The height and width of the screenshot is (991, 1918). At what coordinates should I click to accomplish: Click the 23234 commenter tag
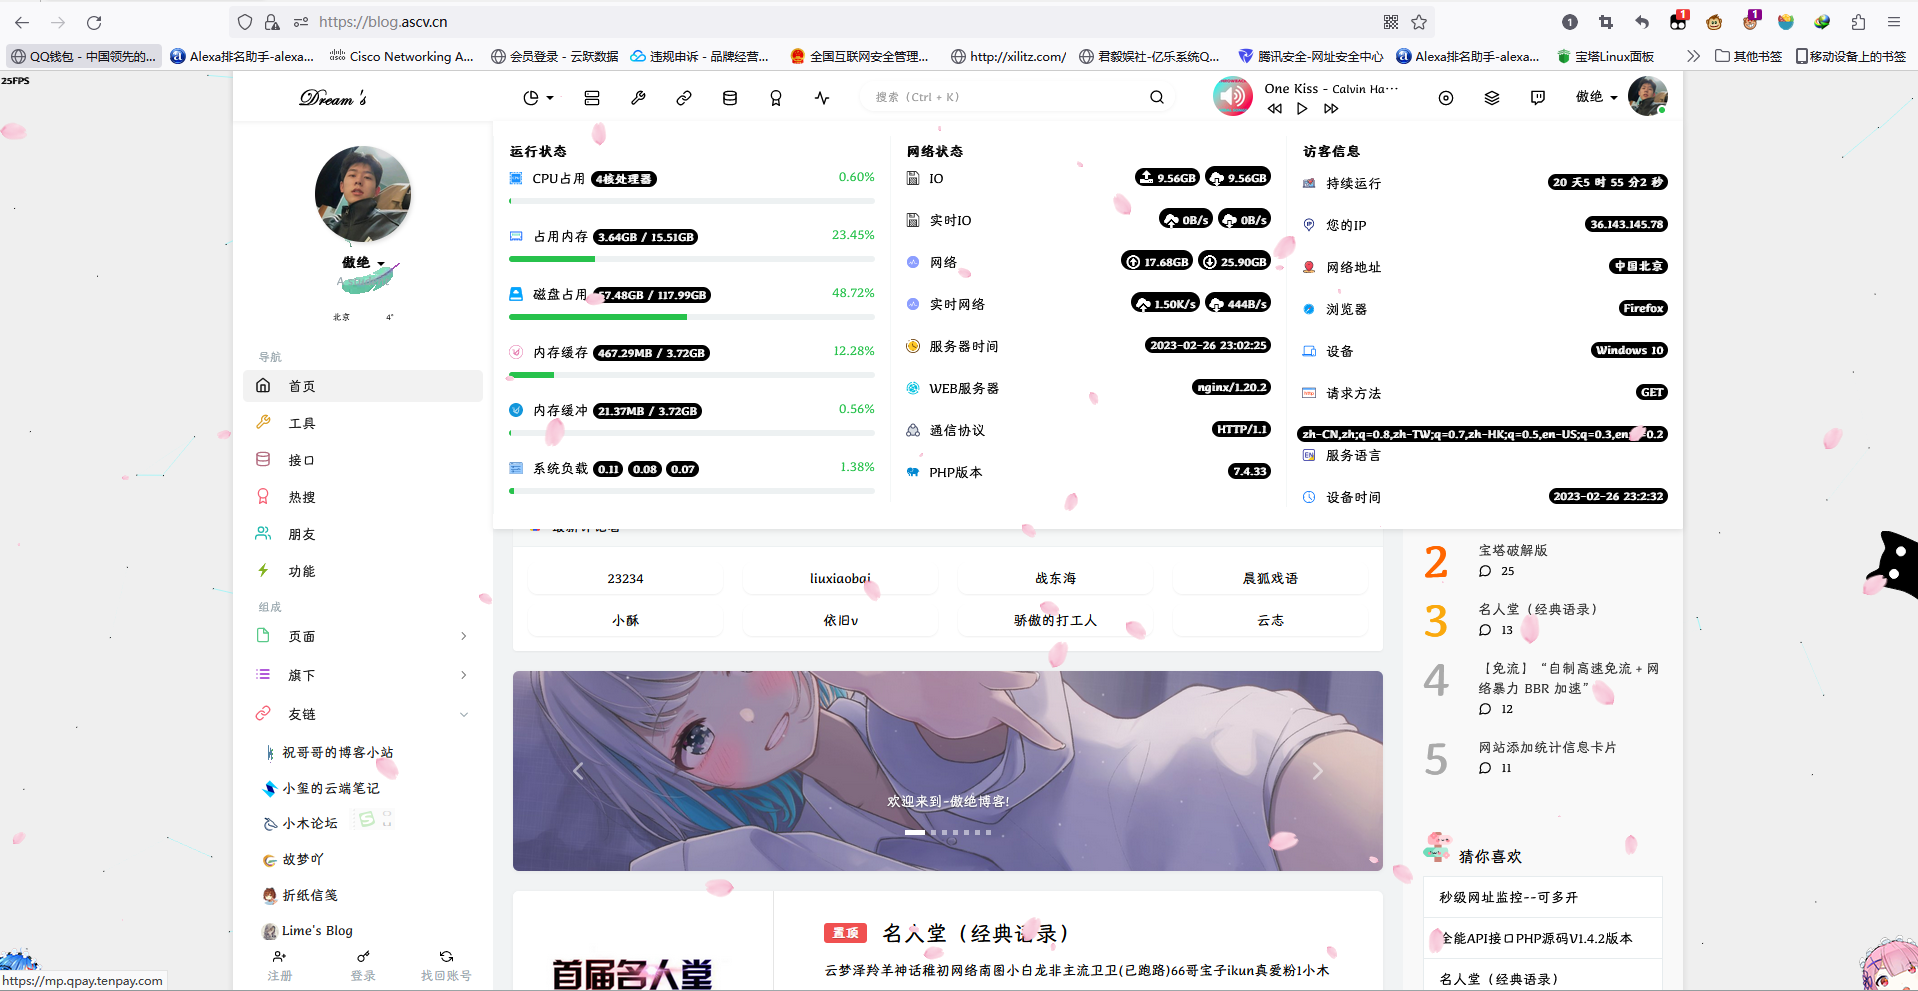click(x=625, y=579)
